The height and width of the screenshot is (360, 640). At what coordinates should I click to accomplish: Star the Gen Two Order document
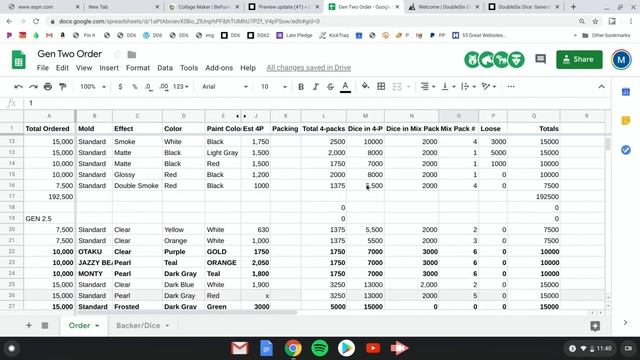click(x=118, y=54)
